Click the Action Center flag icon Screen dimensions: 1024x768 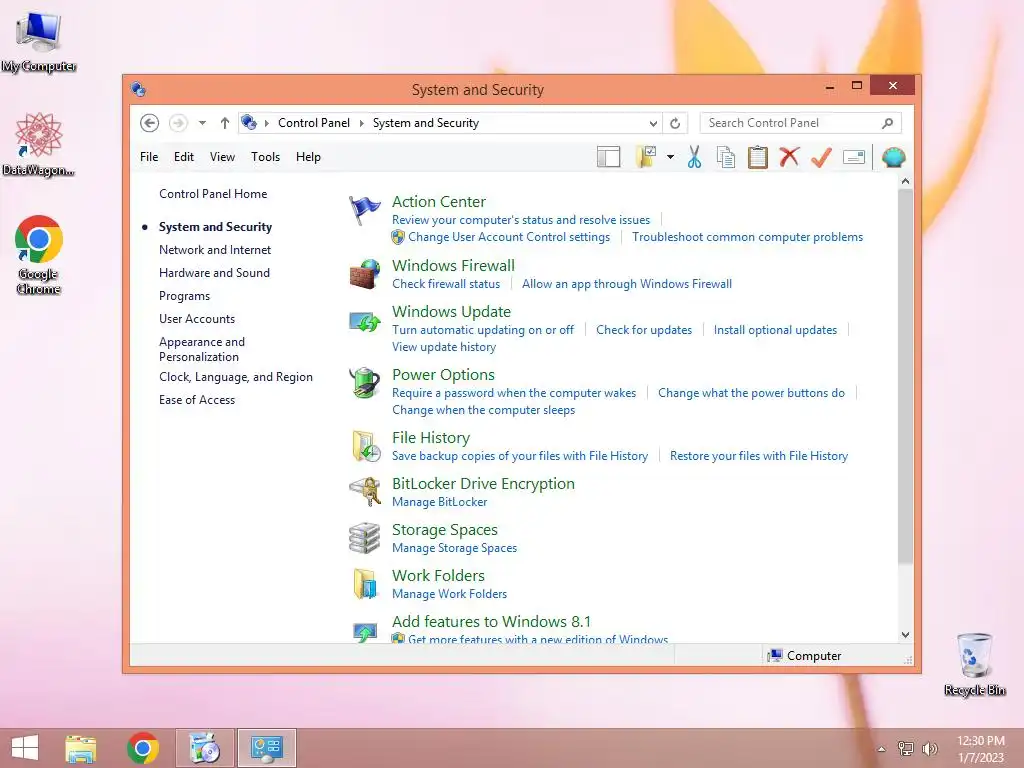[364, 210]
